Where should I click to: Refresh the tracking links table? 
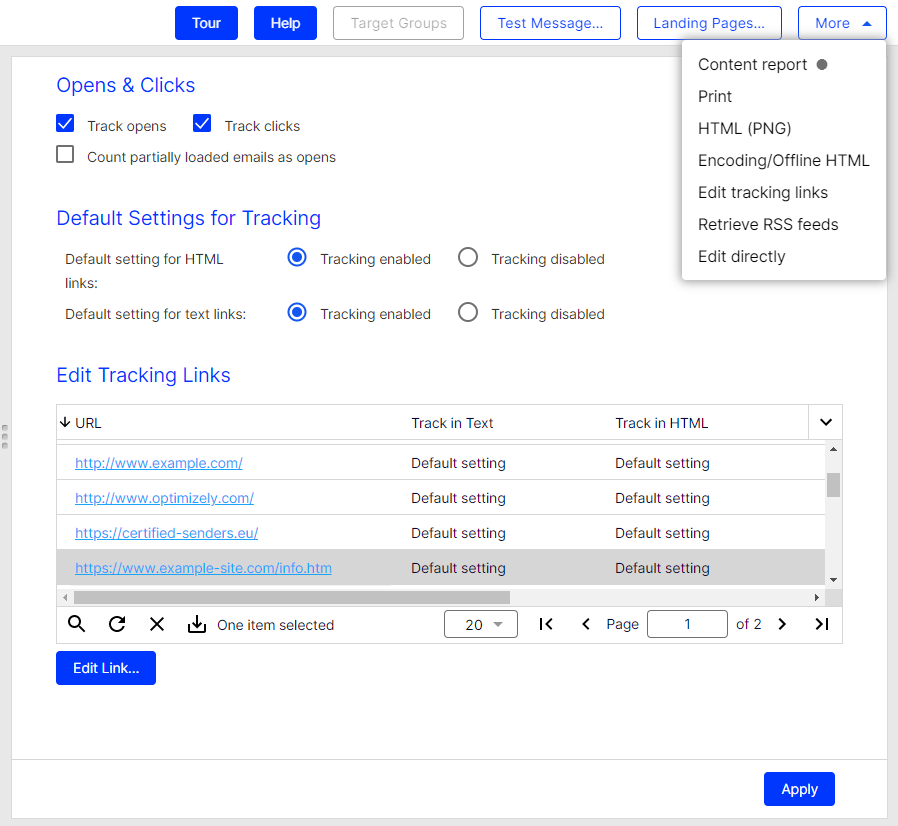coord(117,624)
